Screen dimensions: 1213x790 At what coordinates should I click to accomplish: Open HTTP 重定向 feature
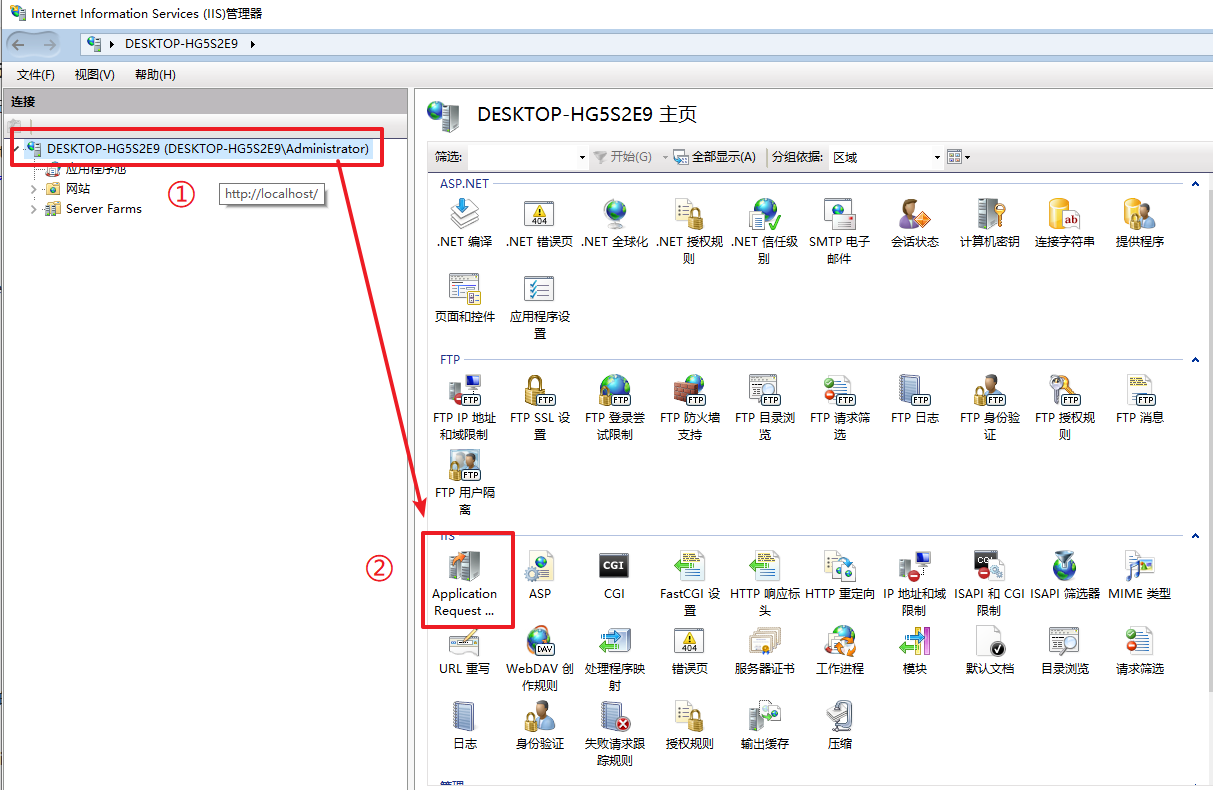coord(840,575)
